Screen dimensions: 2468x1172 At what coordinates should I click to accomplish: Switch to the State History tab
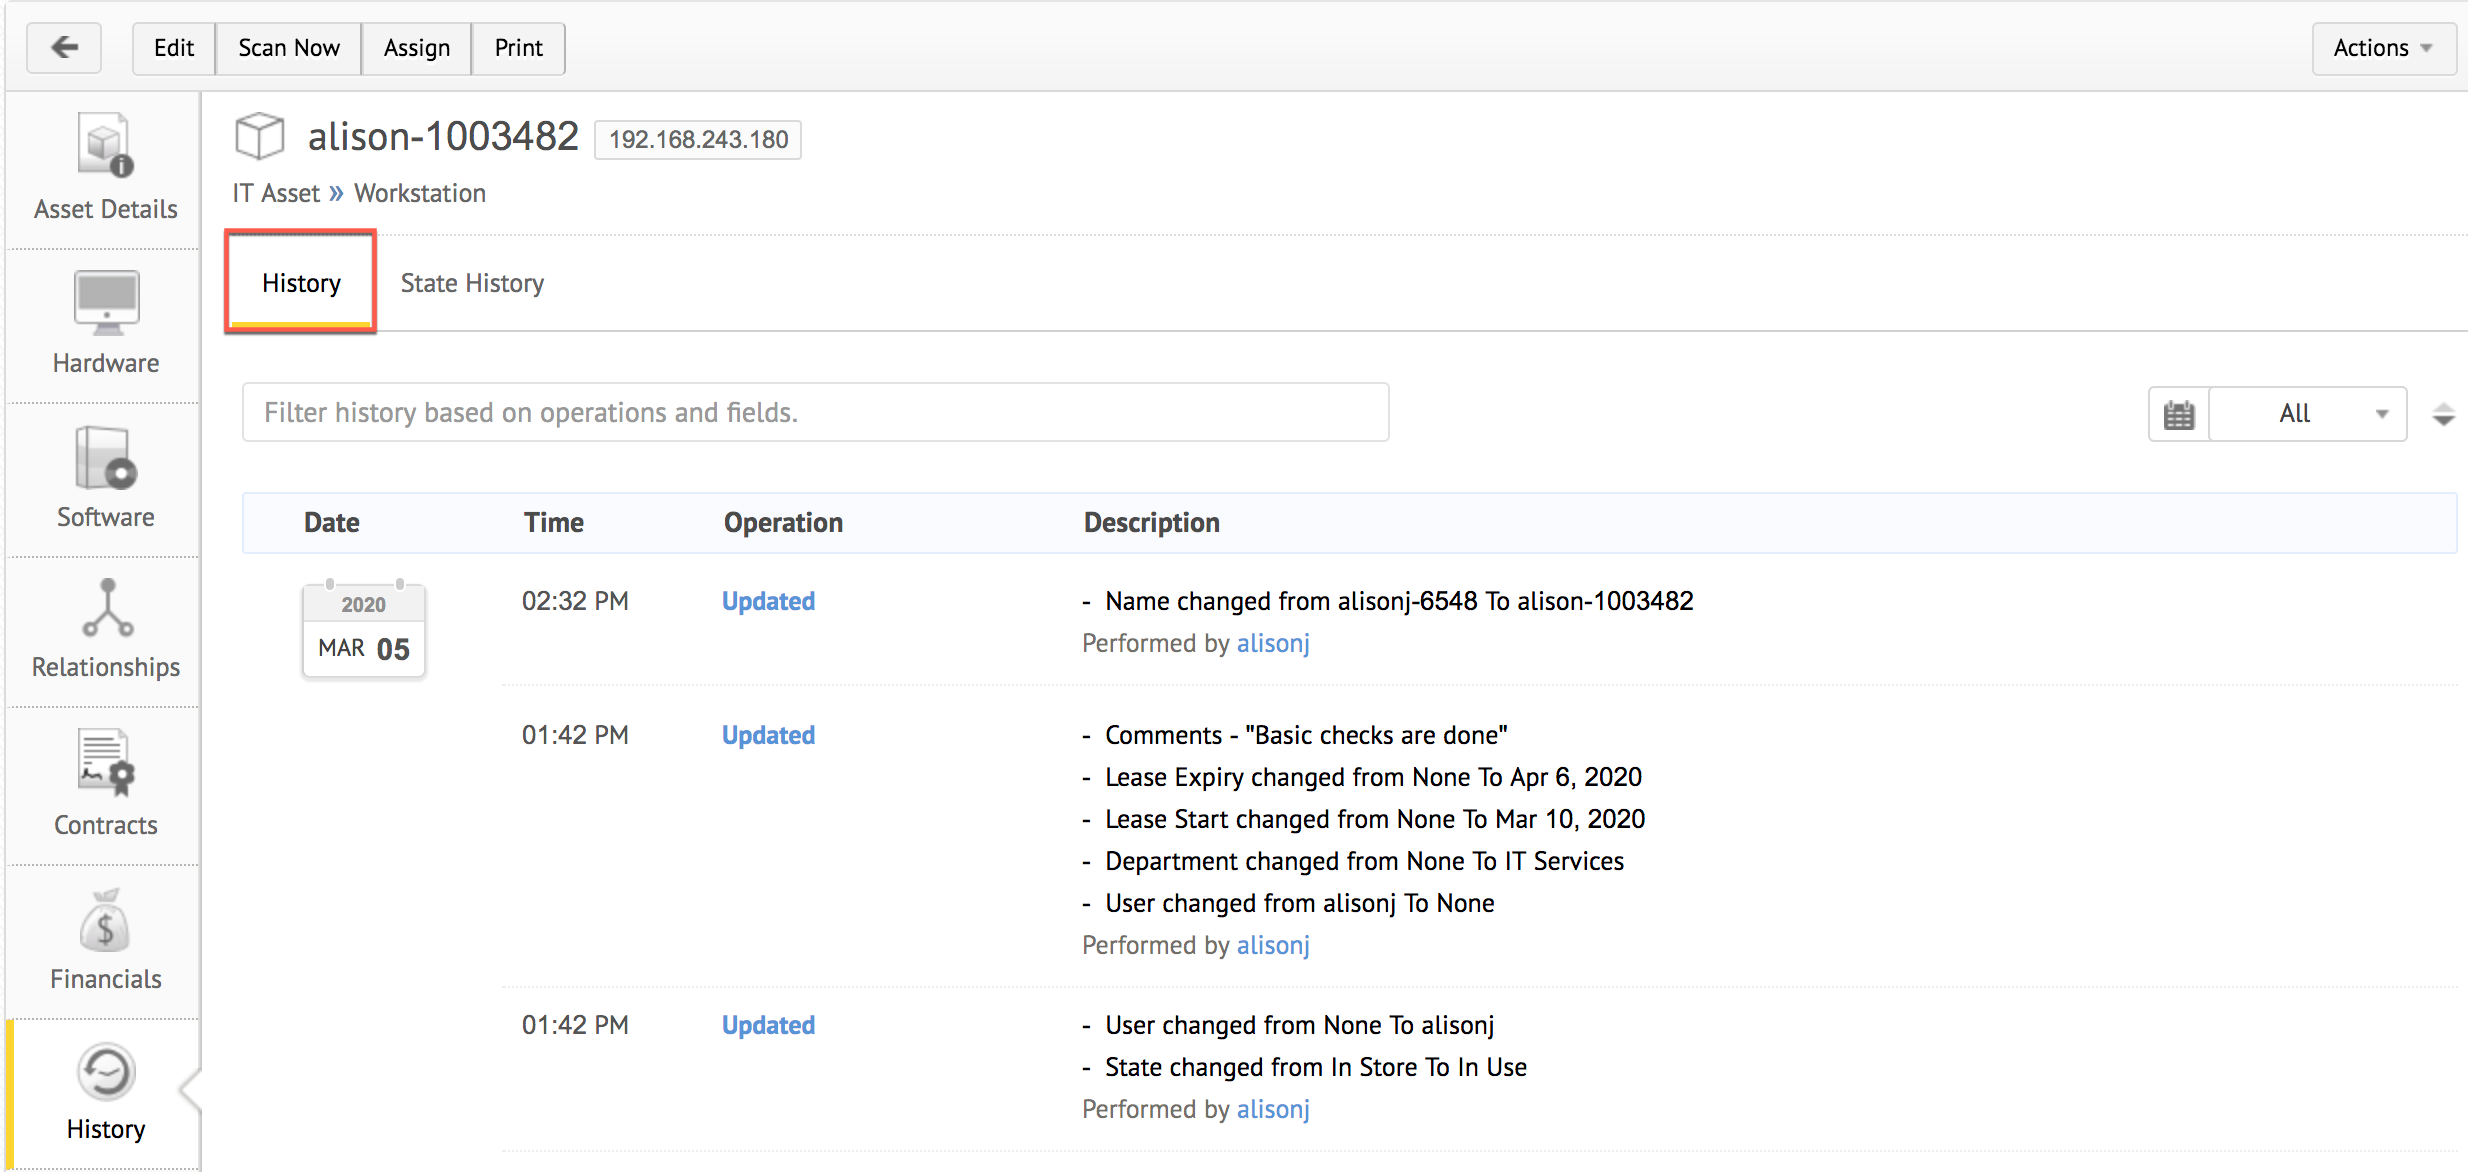coord(472,283)
